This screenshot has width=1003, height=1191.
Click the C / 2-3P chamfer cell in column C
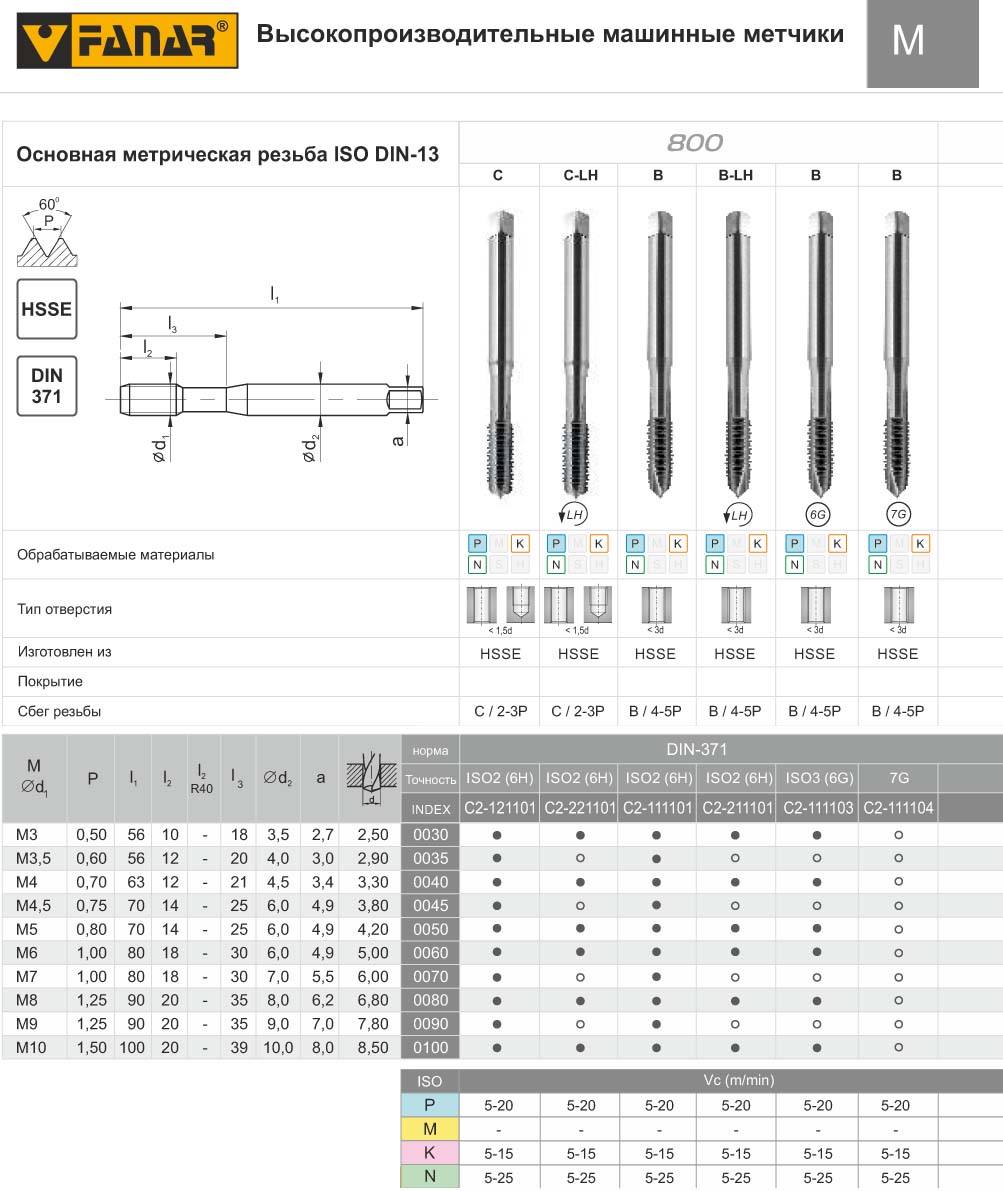click(x=501, y=712)
